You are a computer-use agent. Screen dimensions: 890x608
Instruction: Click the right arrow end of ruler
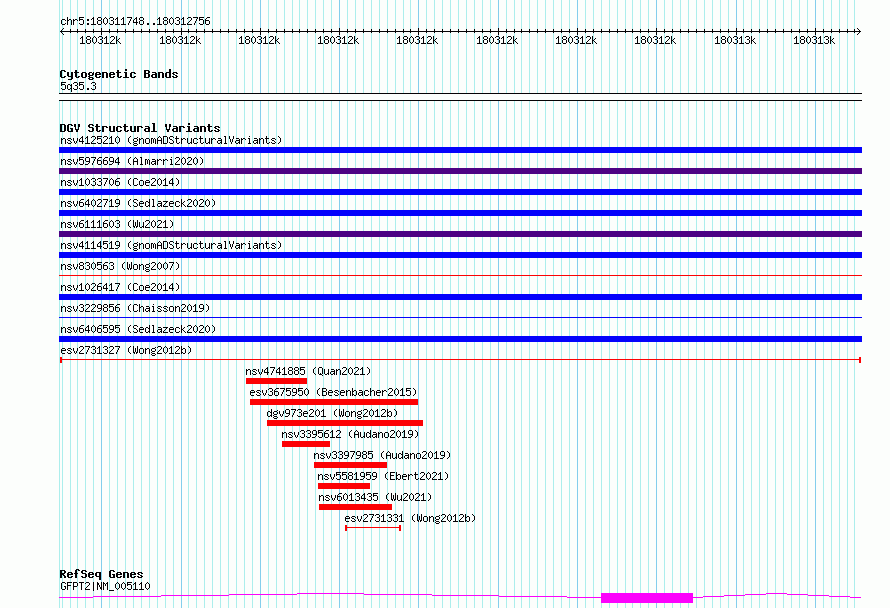[x=859, y=32]
